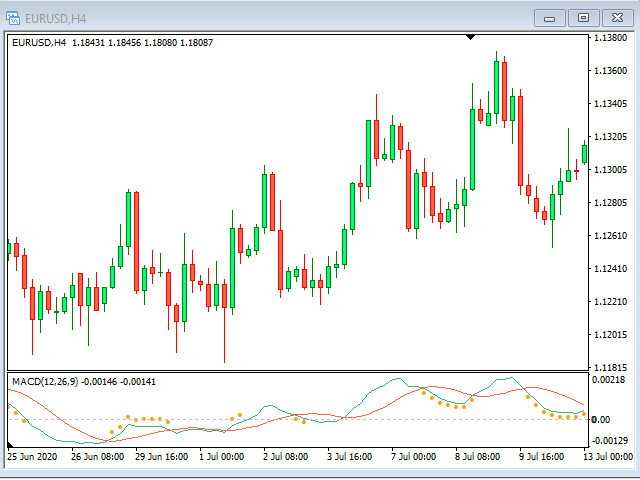
Task: Click the 0.00218 MACD scale value
Action: tap(609, 380)
